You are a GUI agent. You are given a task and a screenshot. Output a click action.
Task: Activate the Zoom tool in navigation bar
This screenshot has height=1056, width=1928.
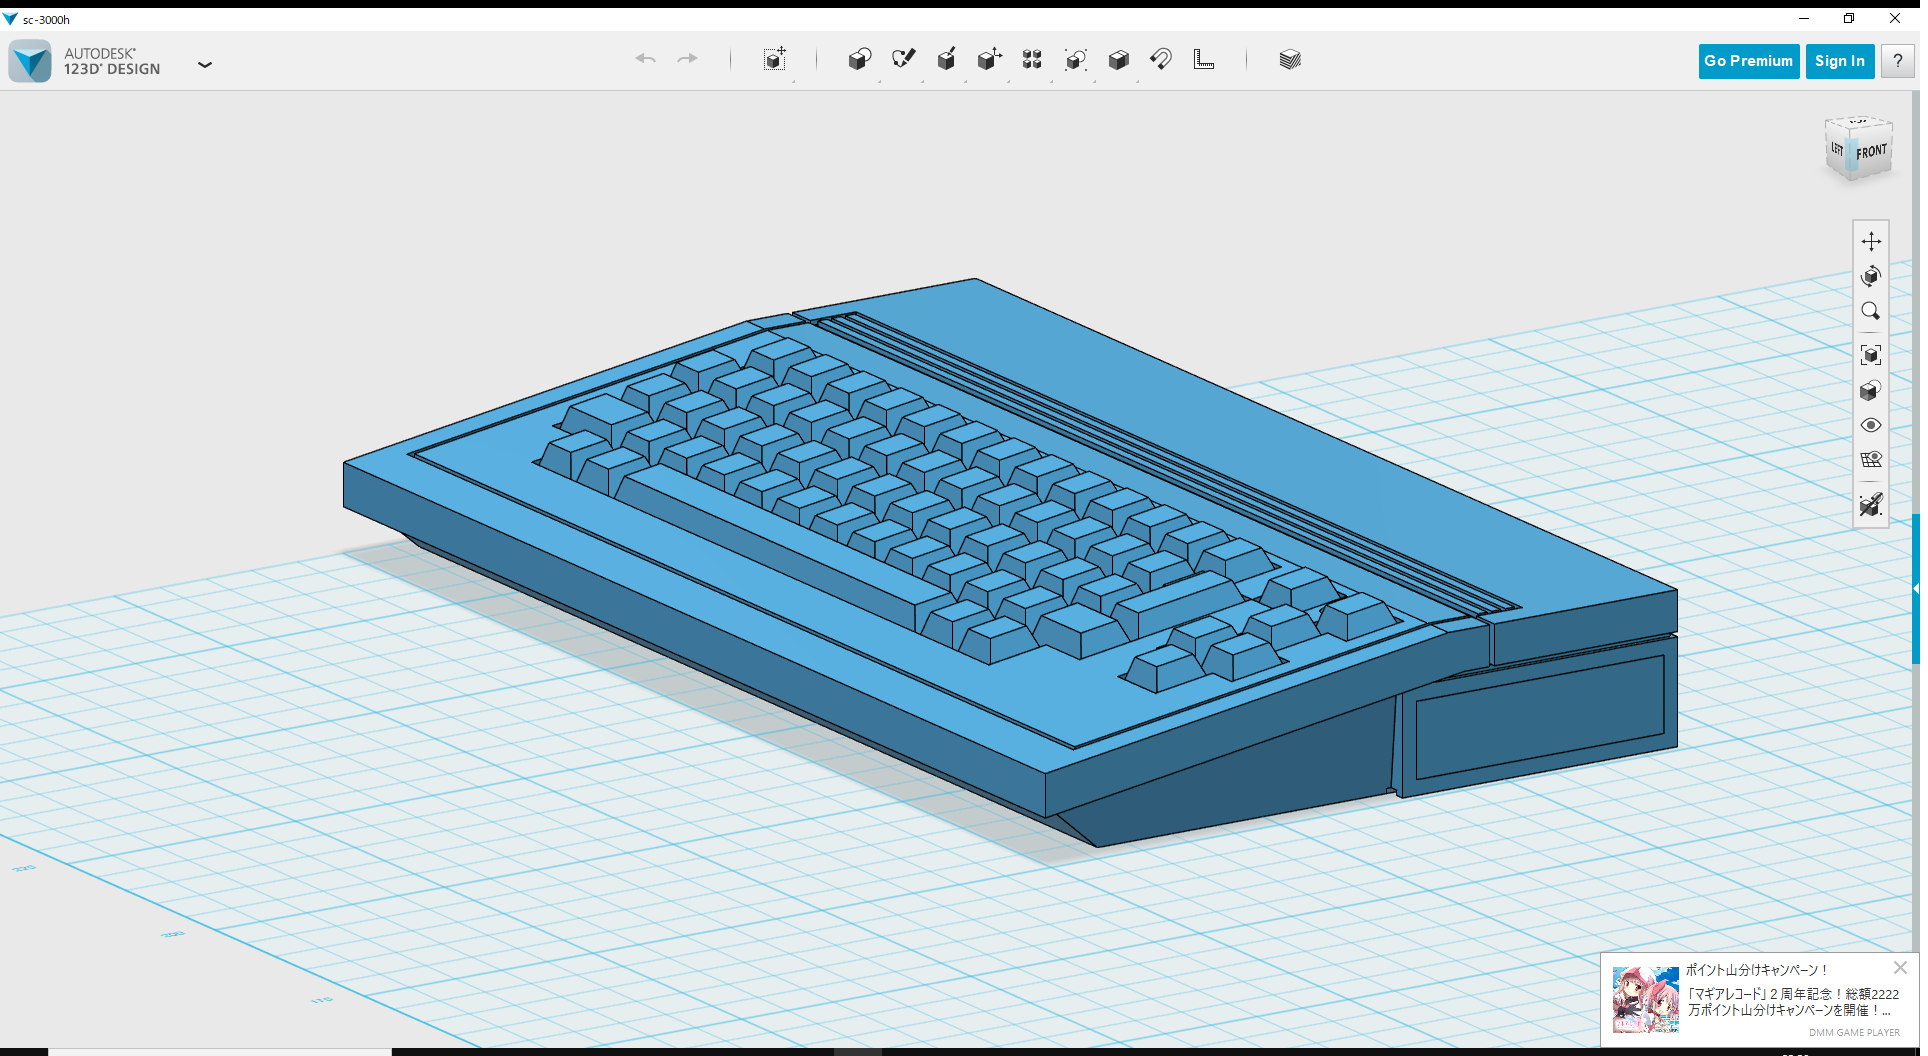[x=1871, y=312]
